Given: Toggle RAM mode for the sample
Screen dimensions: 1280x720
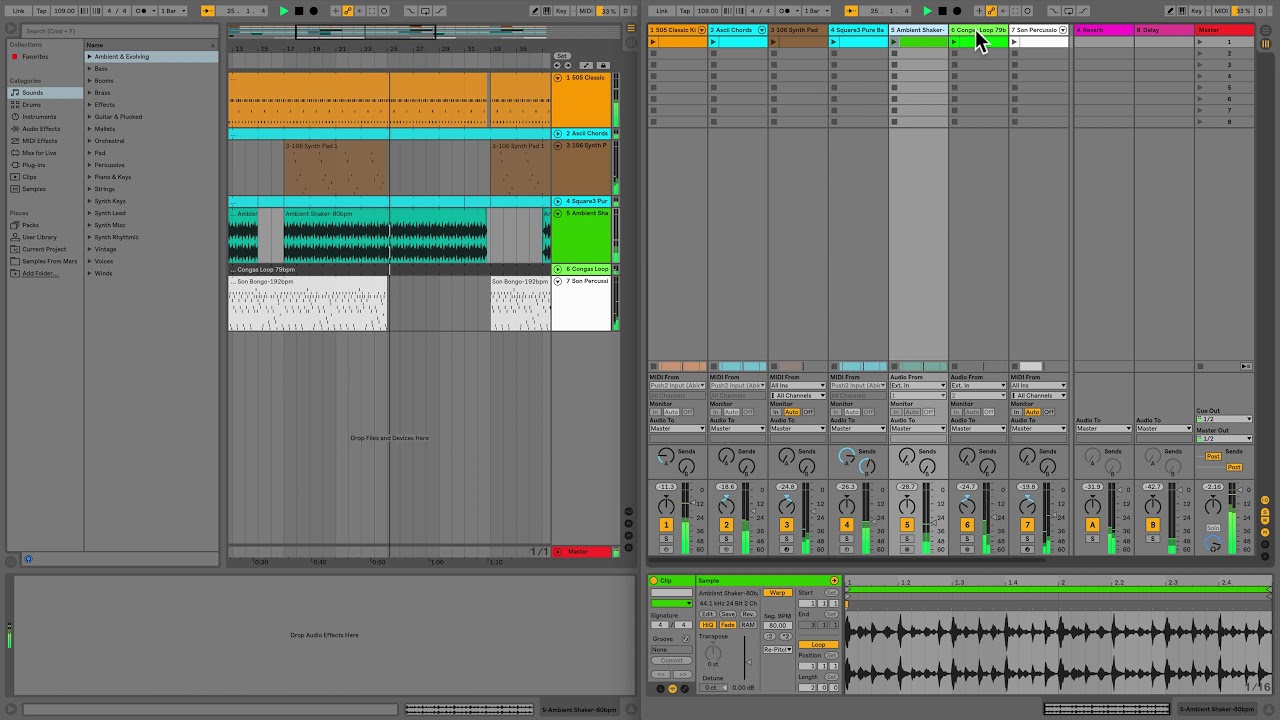Looking at the screenshot, I should [748, 625].
